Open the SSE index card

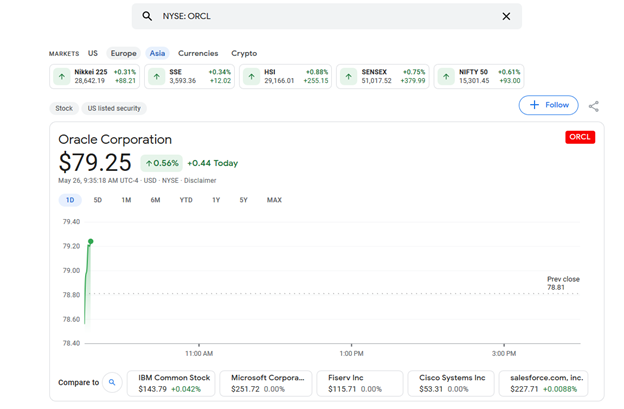click(x=189, y=76)
